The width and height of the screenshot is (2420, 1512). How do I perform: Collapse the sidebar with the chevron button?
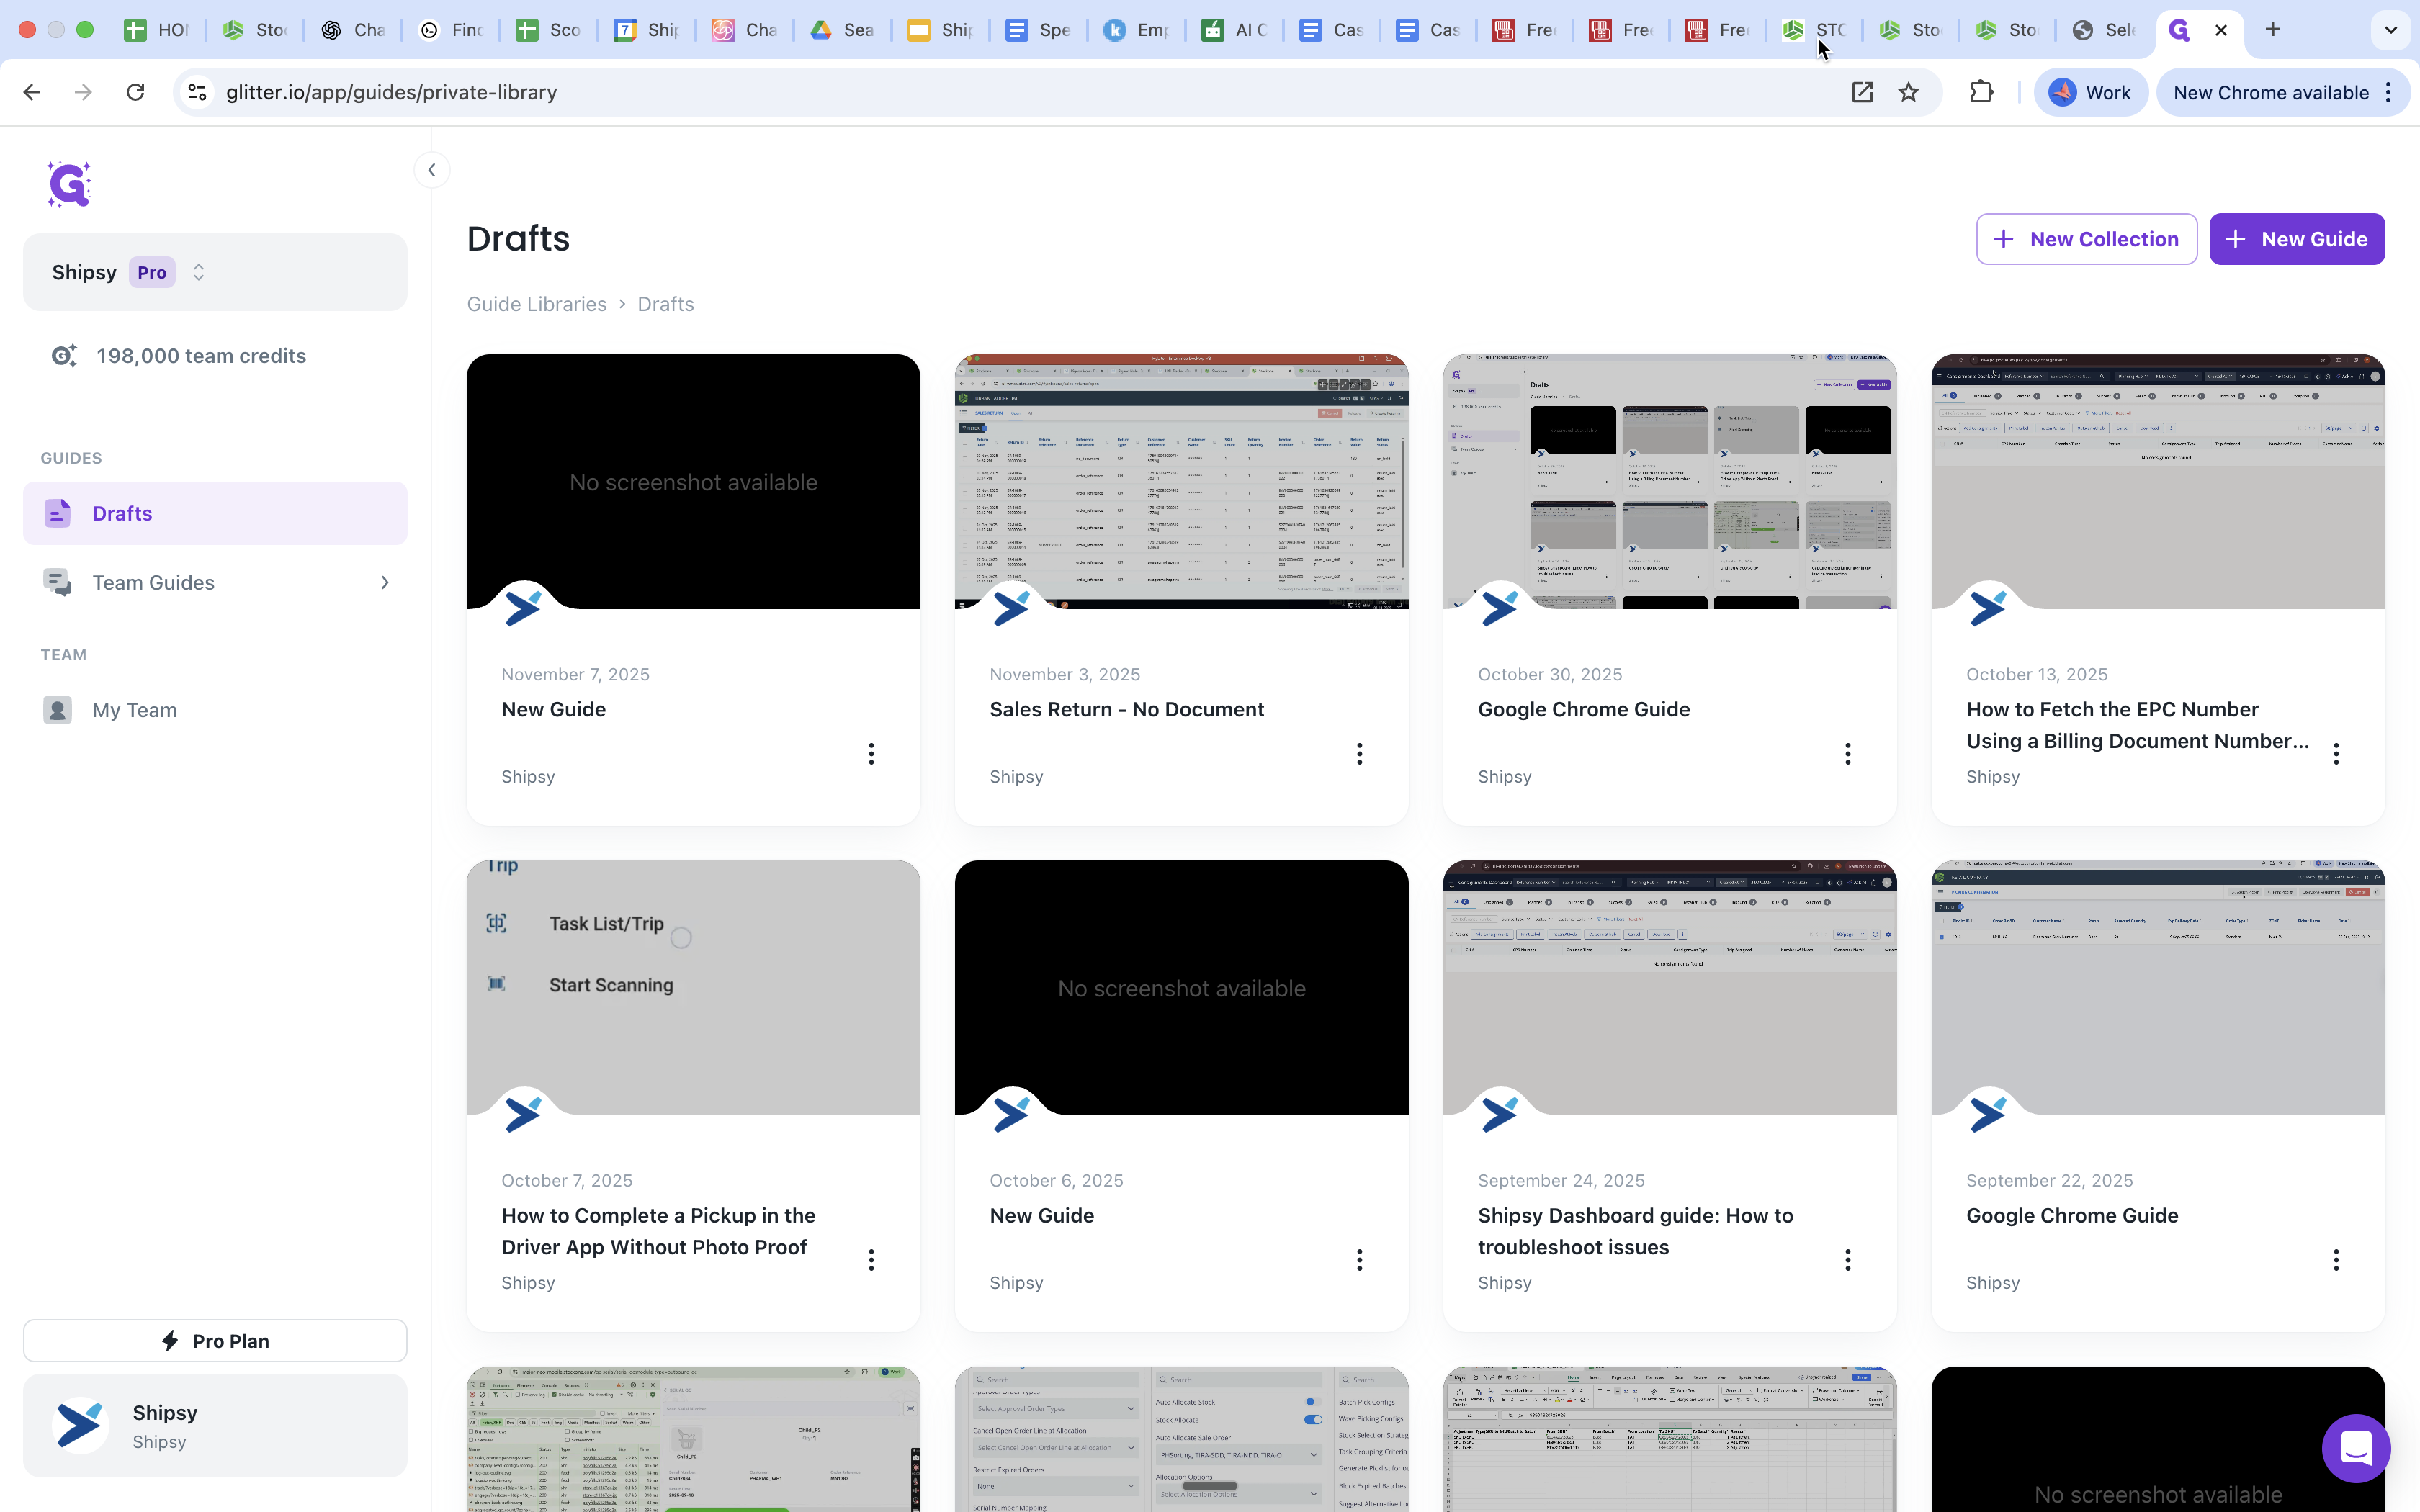click(432, 170)
